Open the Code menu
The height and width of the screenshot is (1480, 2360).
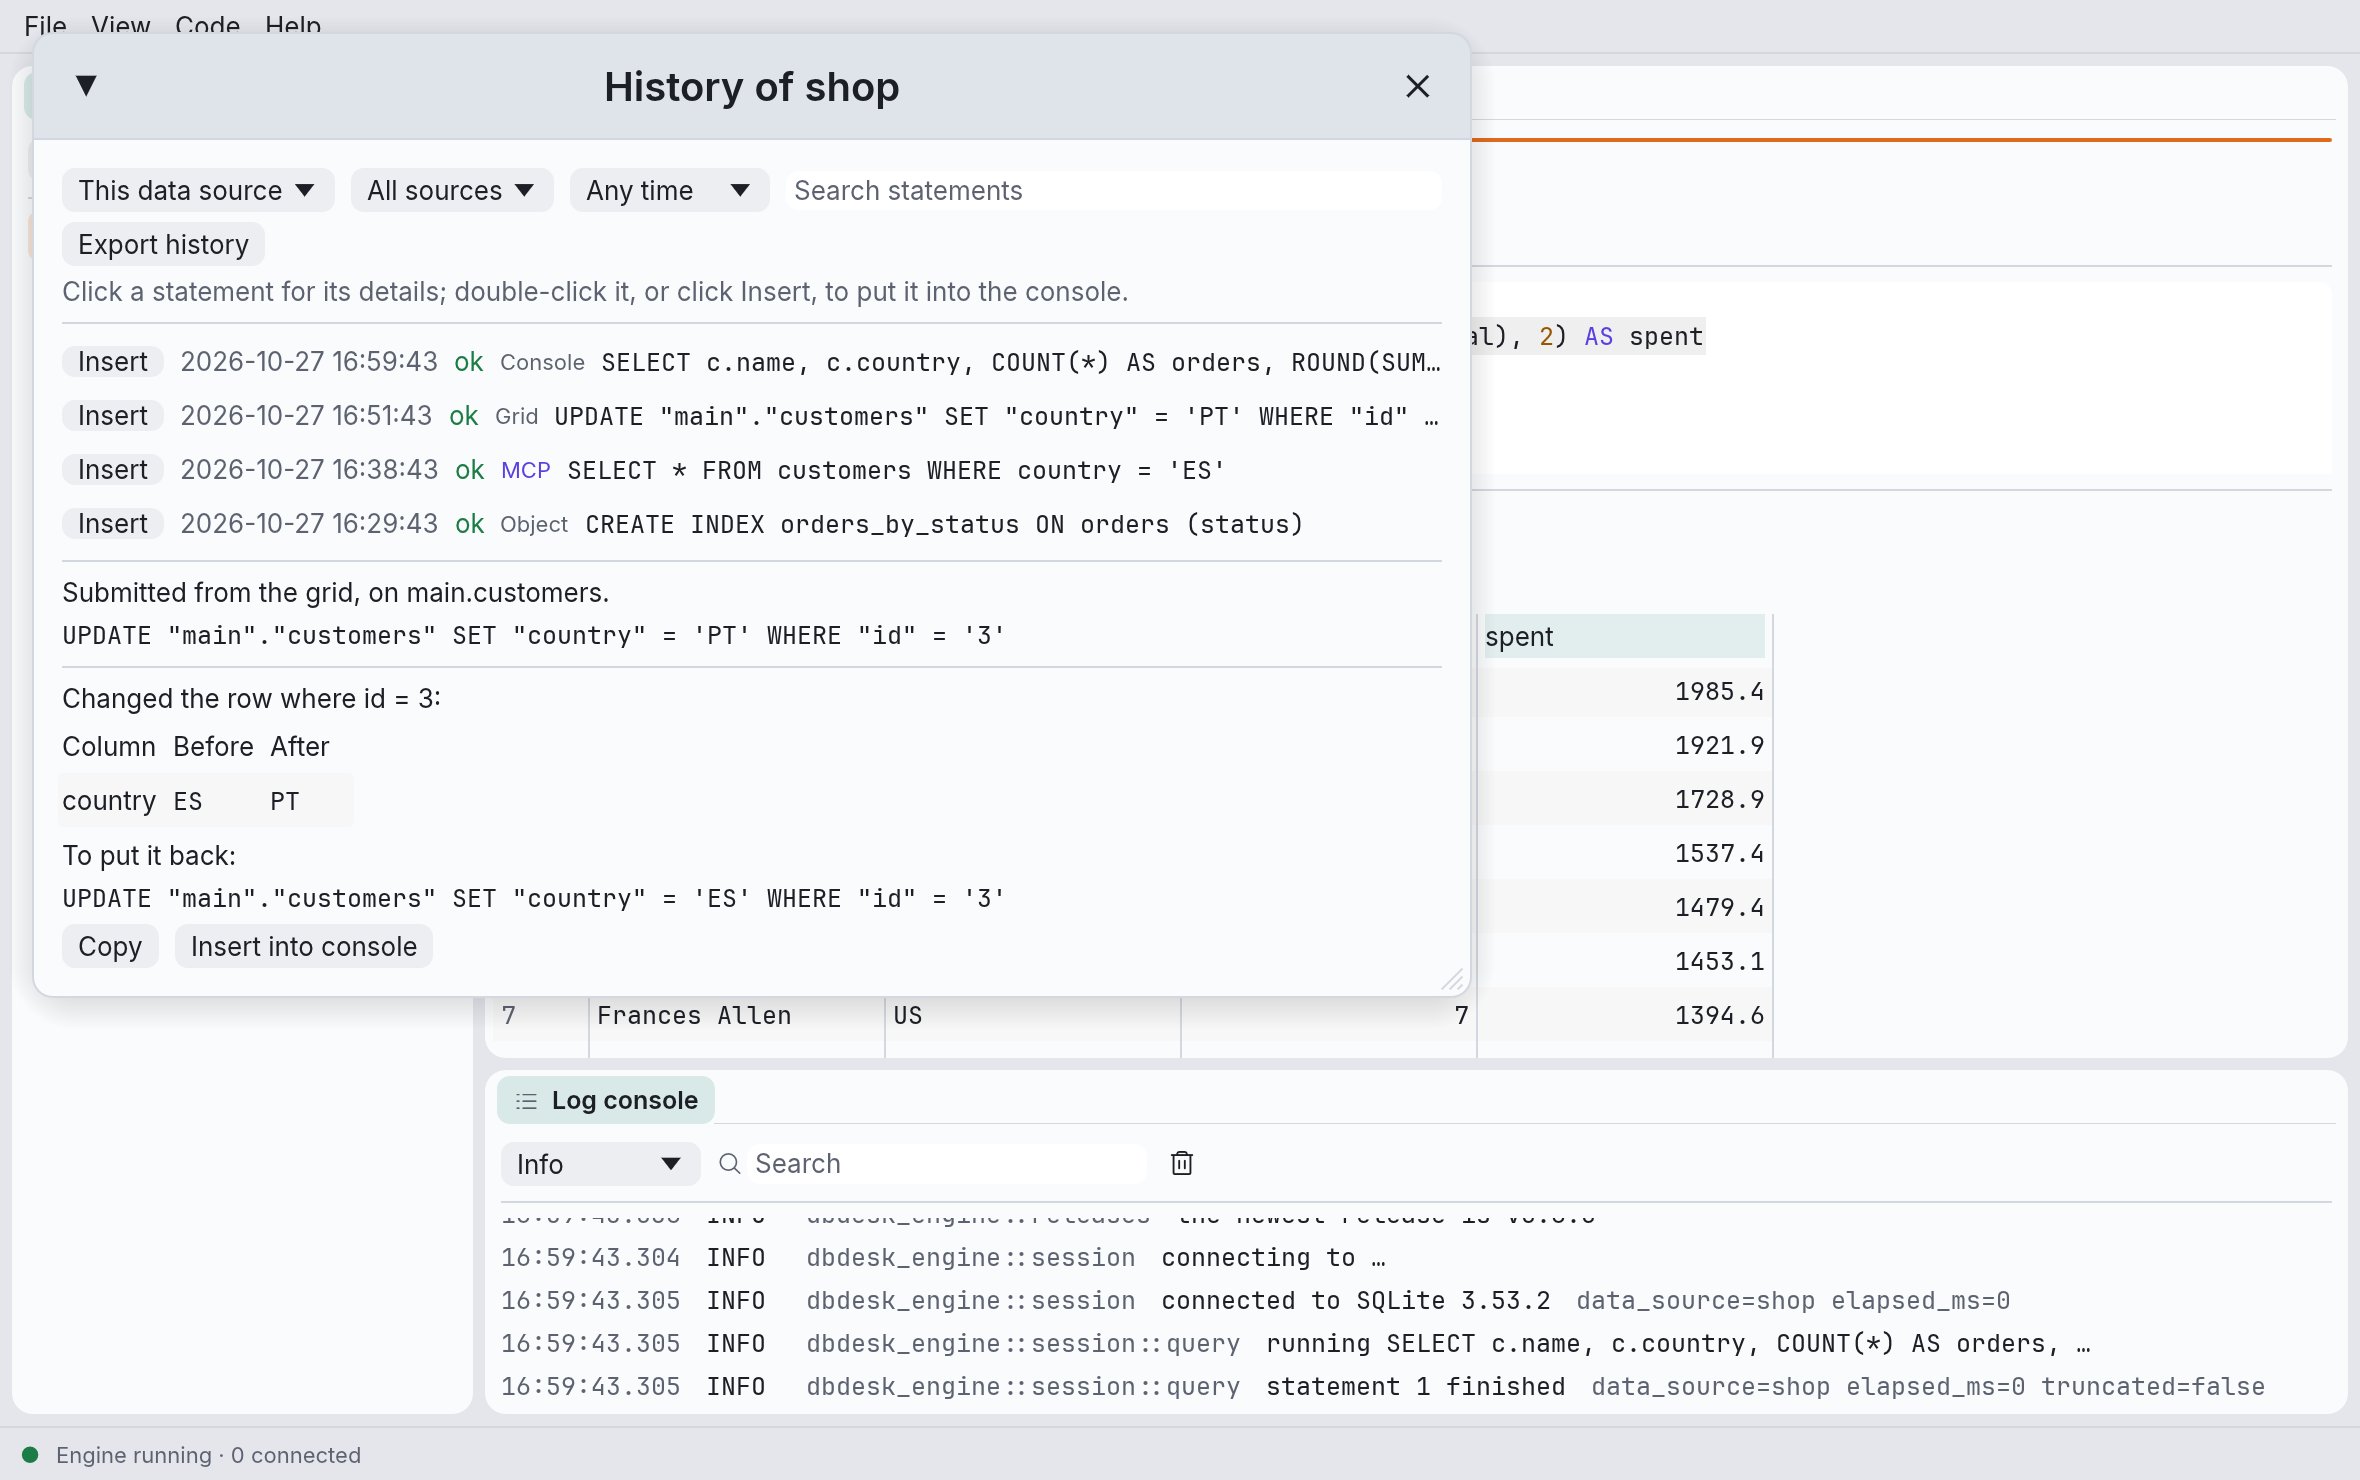tap(207, 25)
